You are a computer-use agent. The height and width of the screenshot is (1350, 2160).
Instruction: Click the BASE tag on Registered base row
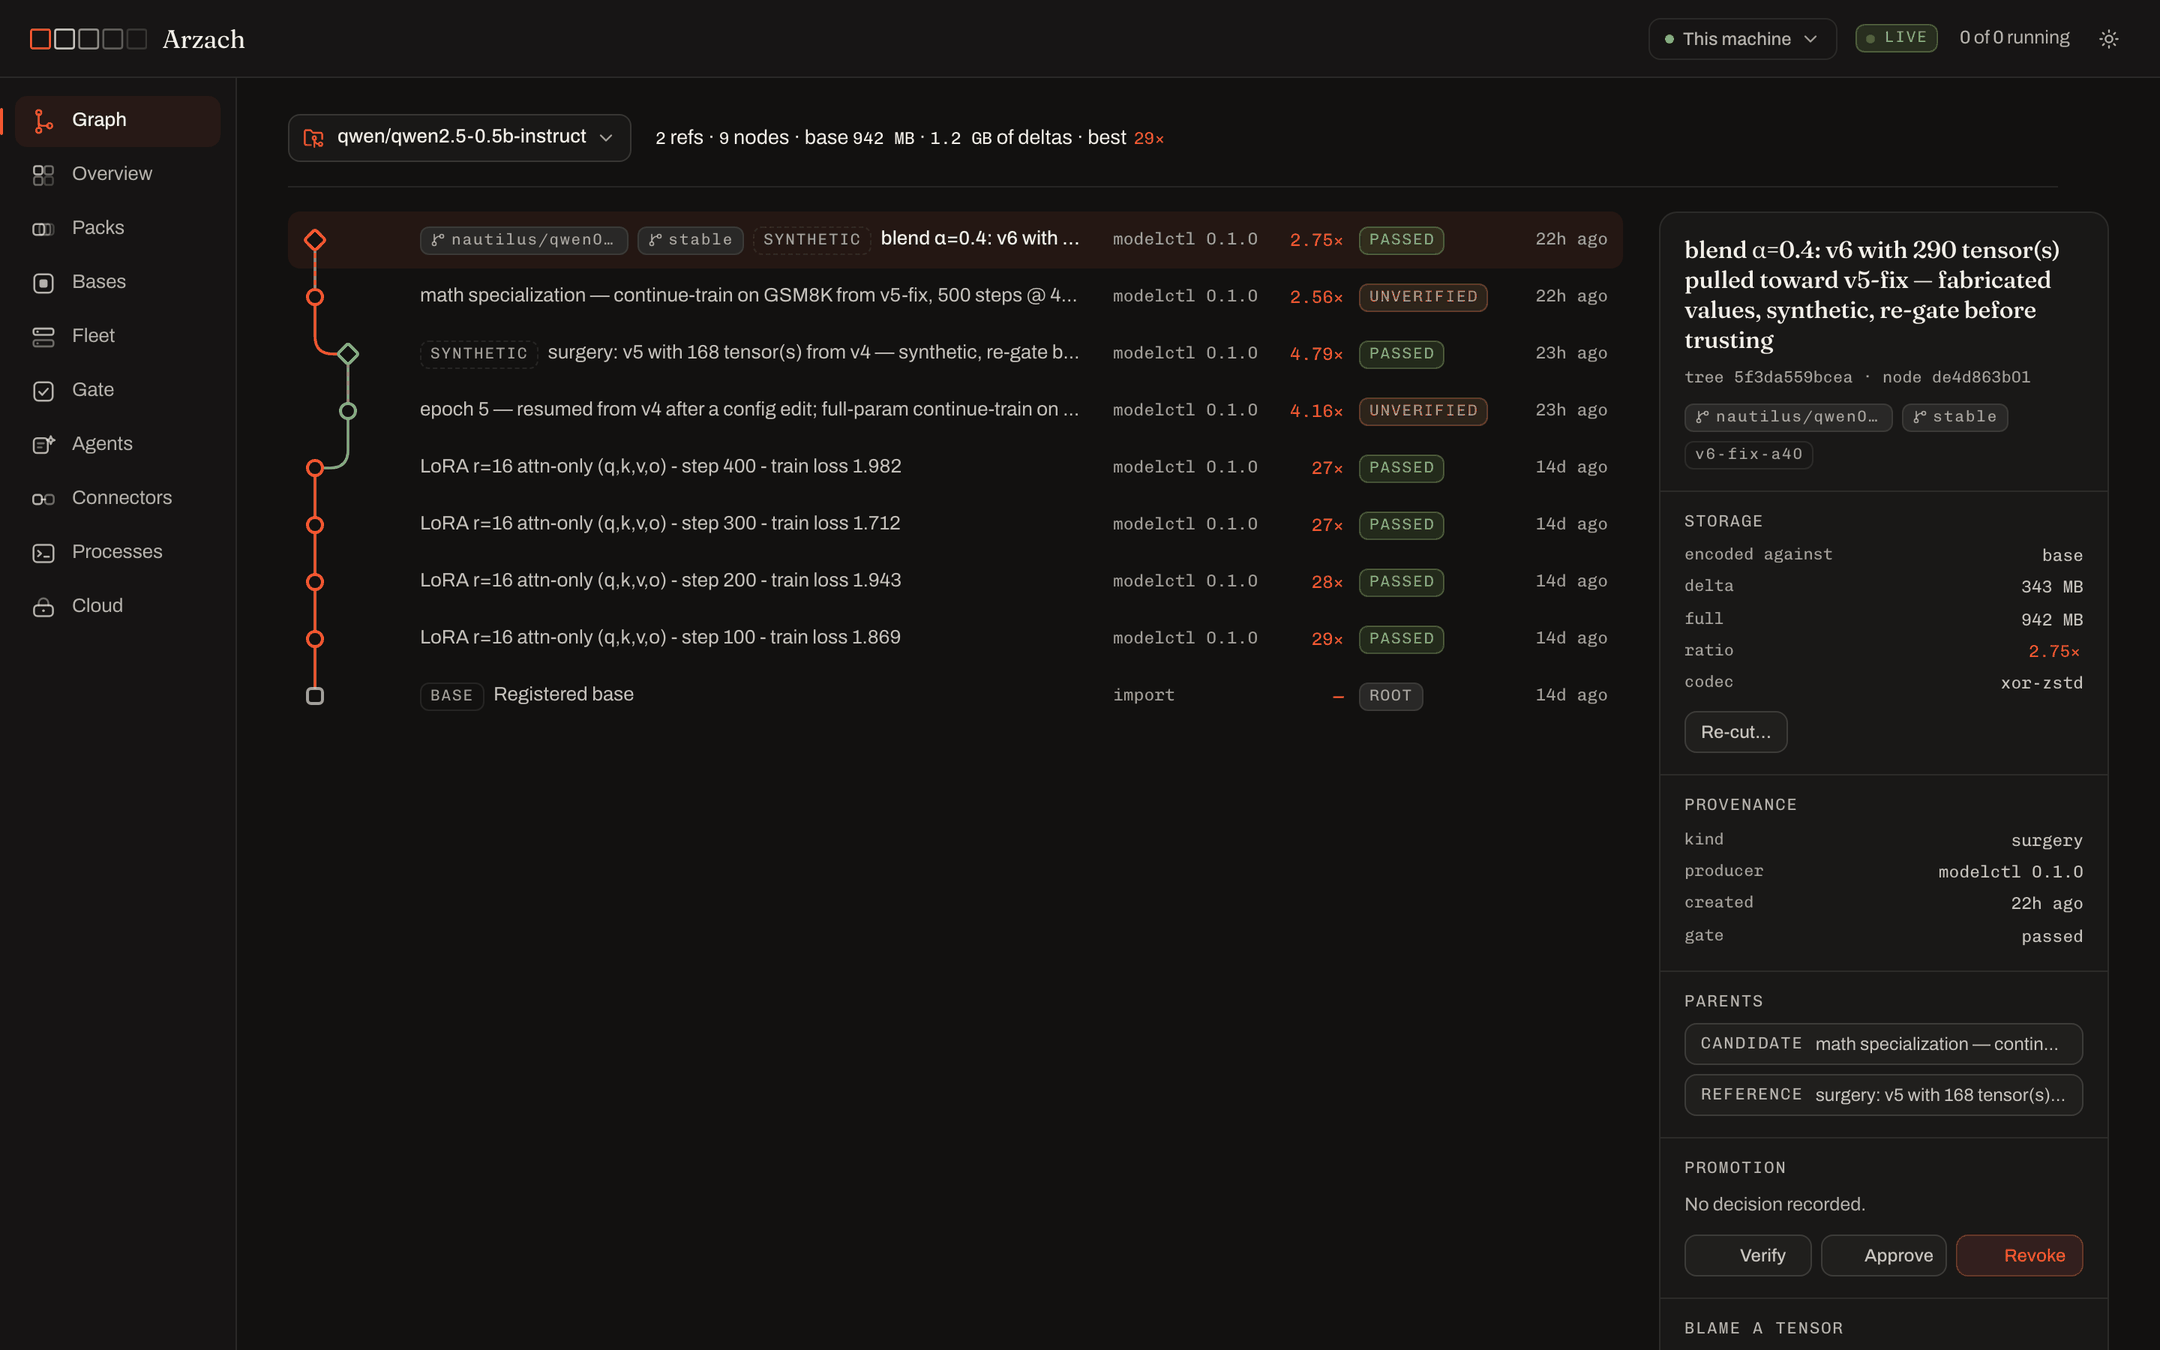pyautogui.click(x=451, y=696)
